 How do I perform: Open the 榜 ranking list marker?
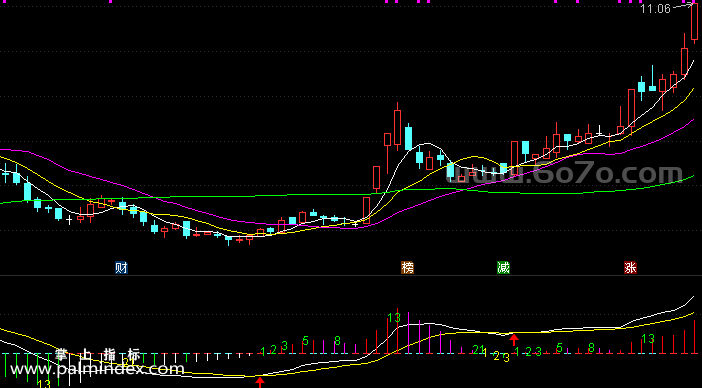[407, 268]
